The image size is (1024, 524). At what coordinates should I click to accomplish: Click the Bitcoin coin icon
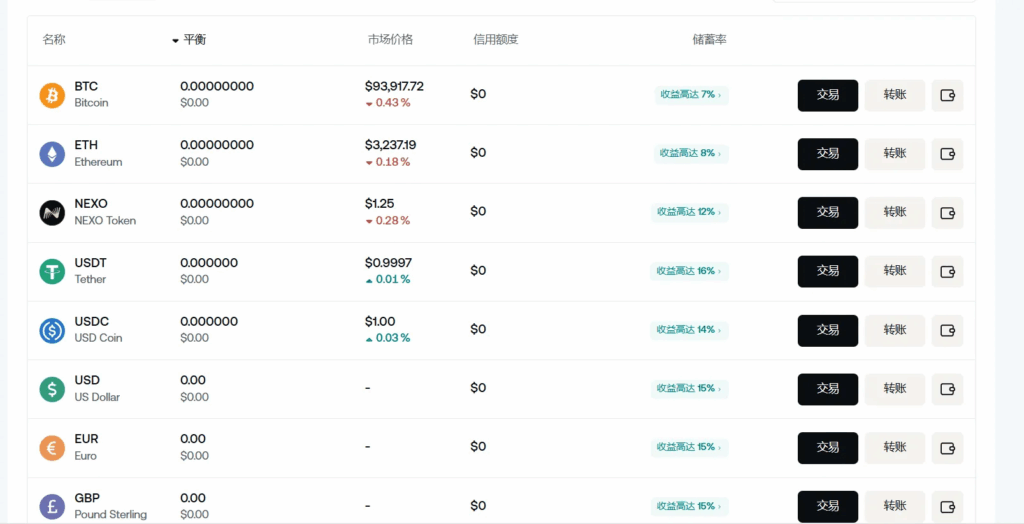(52, 95)
